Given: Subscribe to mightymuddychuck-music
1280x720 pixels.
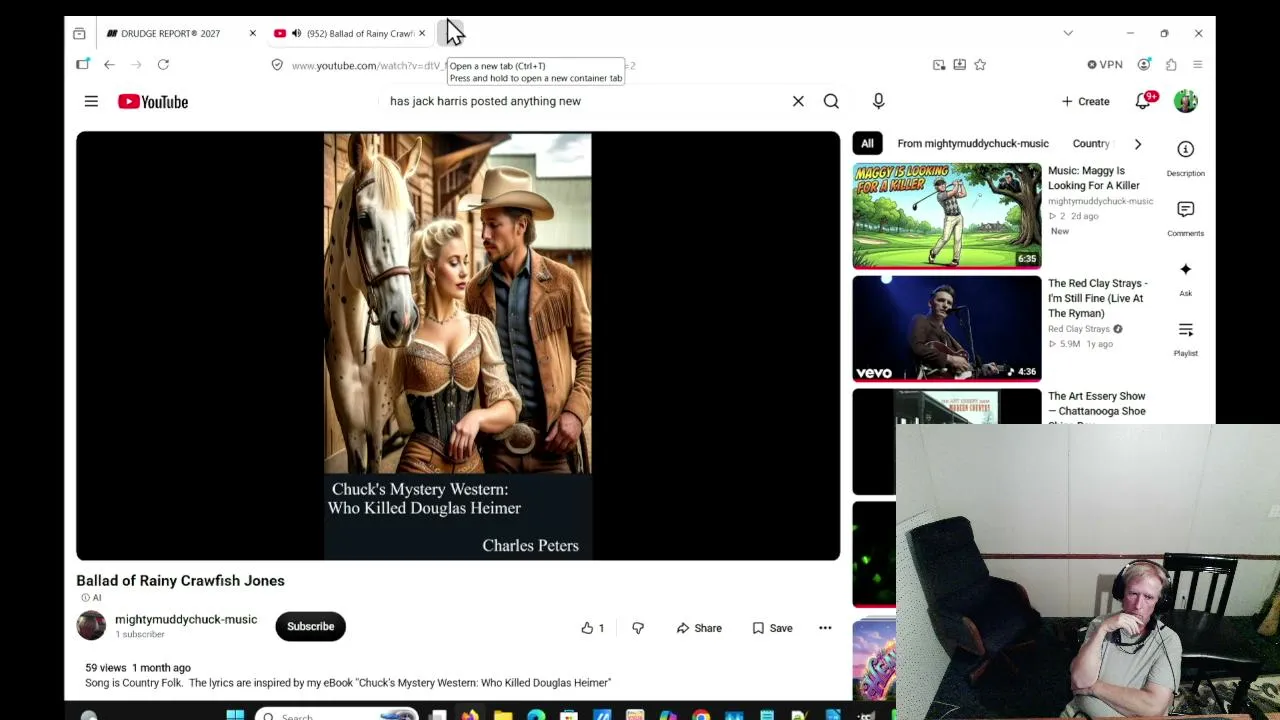Looking at the screenshot, I should (311, 627).
